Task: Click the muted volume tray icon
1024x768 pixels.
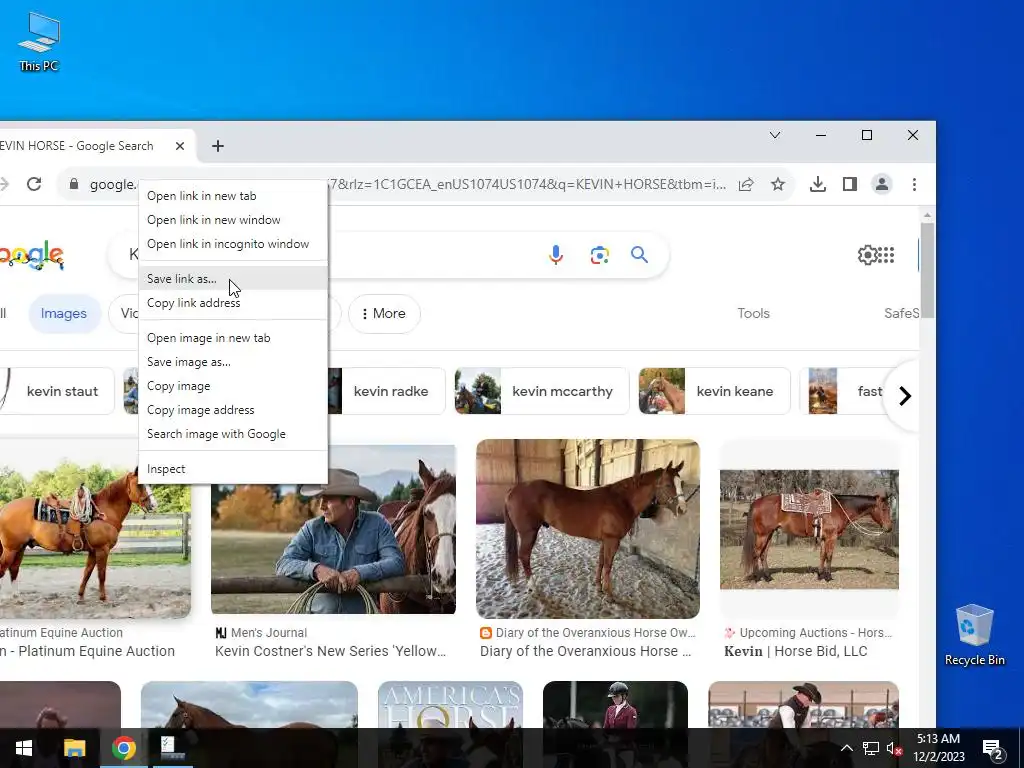Action: coord(893,748)
